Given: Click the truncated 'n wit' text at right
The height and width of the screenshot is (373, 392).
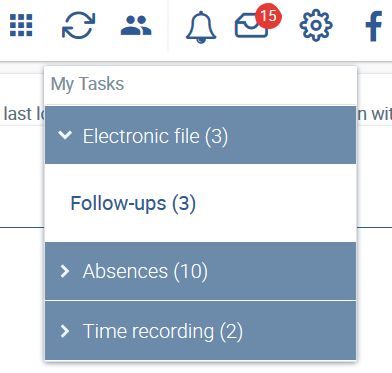Looking at the screenshot, I should [374, 114].
